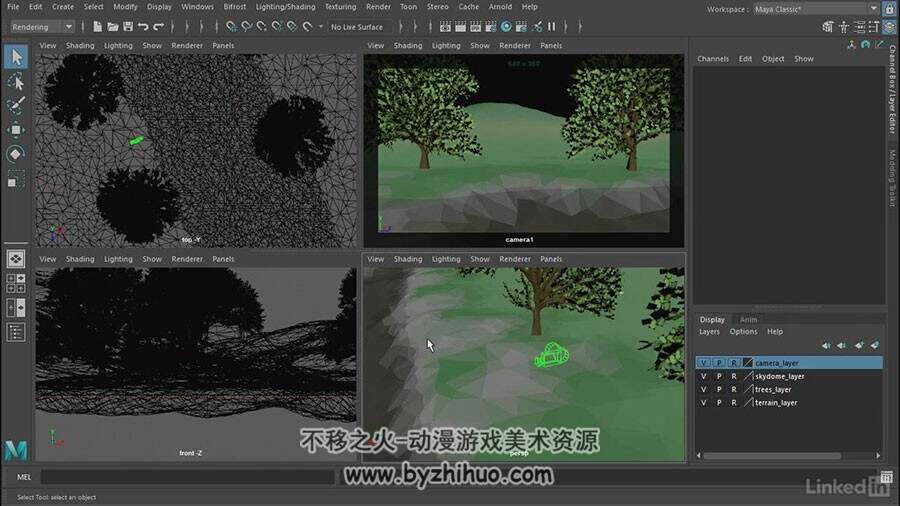Activate the Lasso select tool
This screenshot has height=506, width=900.
(x=15, y=82)
